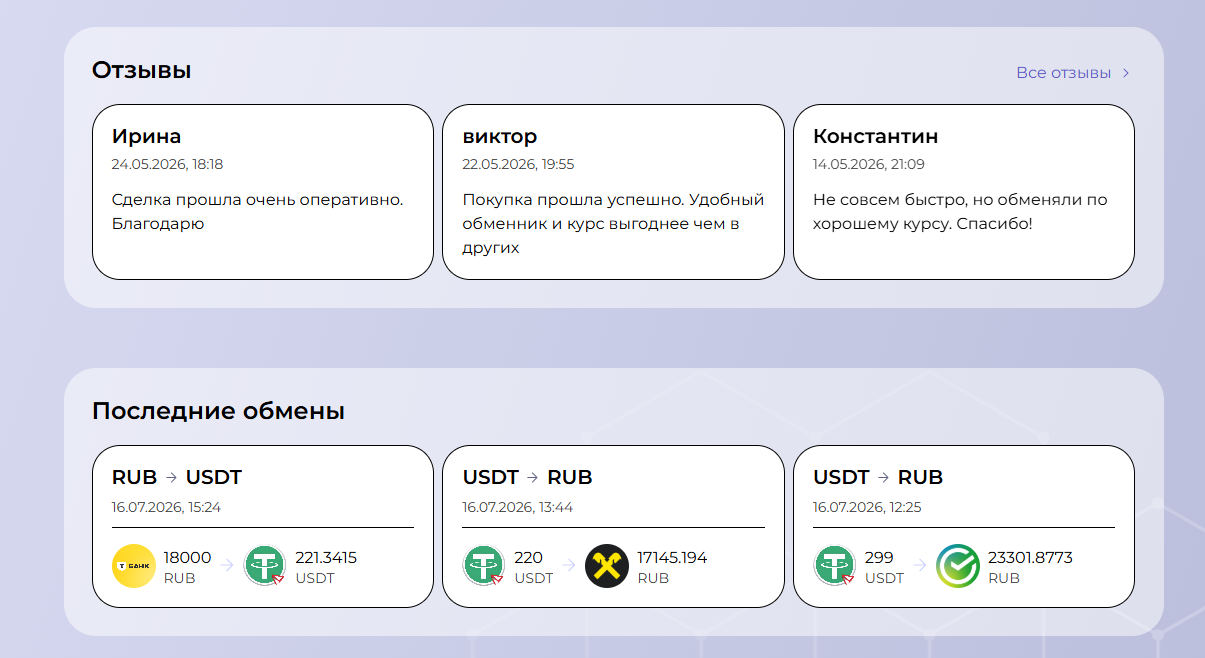
Task: Select the USDT → RUB exchange title at 12:25
Action: pos(878,477)
